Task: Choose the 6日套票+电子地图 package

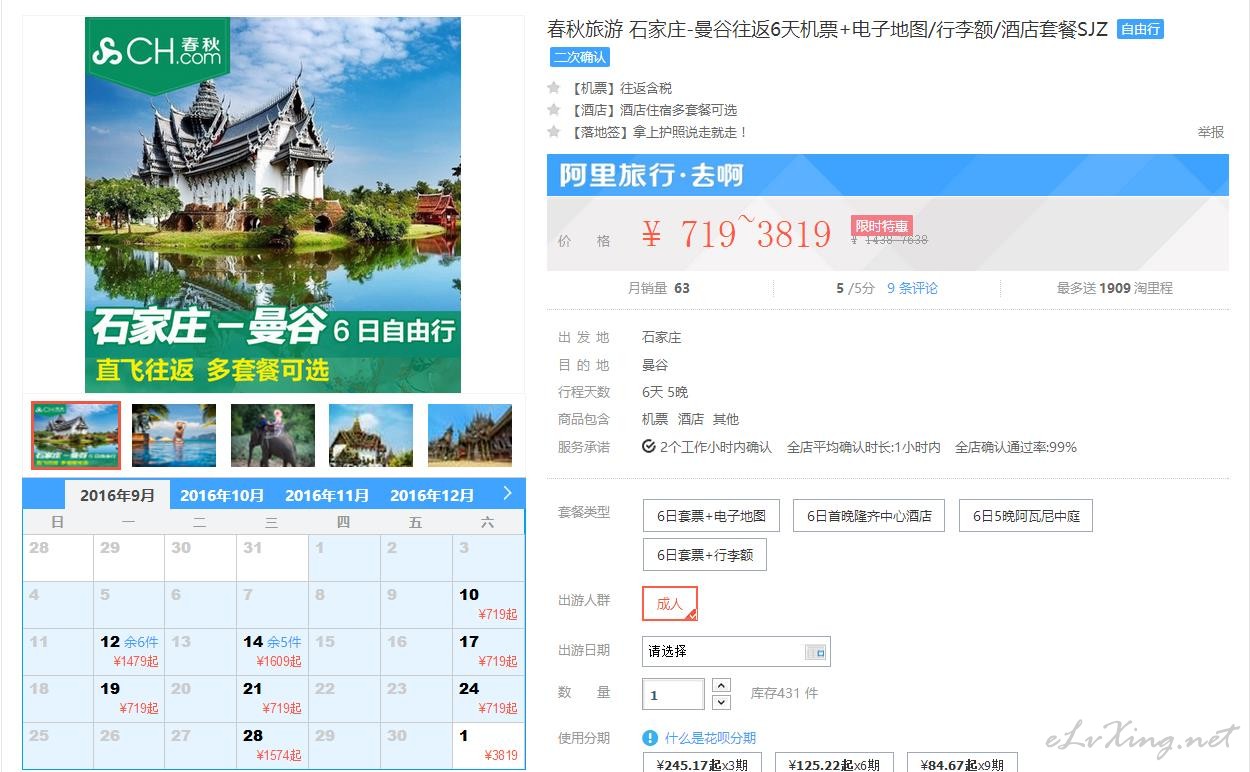Action: (x=712, y=516)
